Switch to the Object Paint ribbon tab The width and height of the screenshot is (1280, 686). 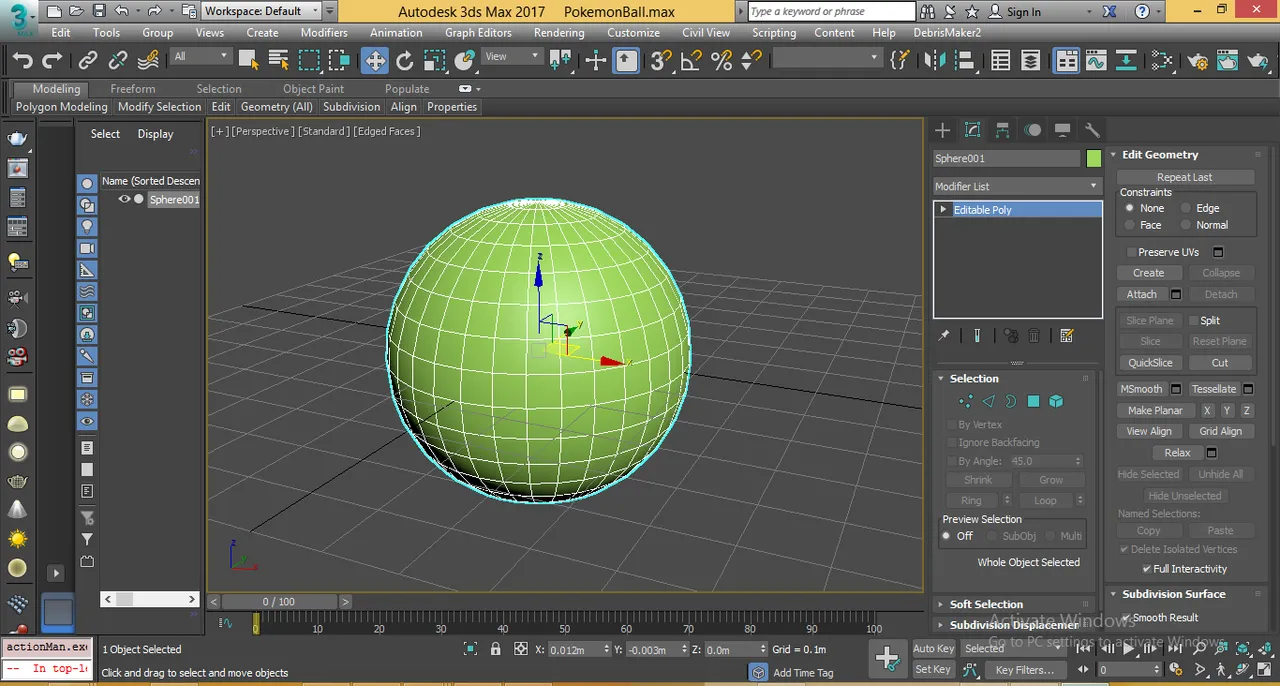coord(313,89)
